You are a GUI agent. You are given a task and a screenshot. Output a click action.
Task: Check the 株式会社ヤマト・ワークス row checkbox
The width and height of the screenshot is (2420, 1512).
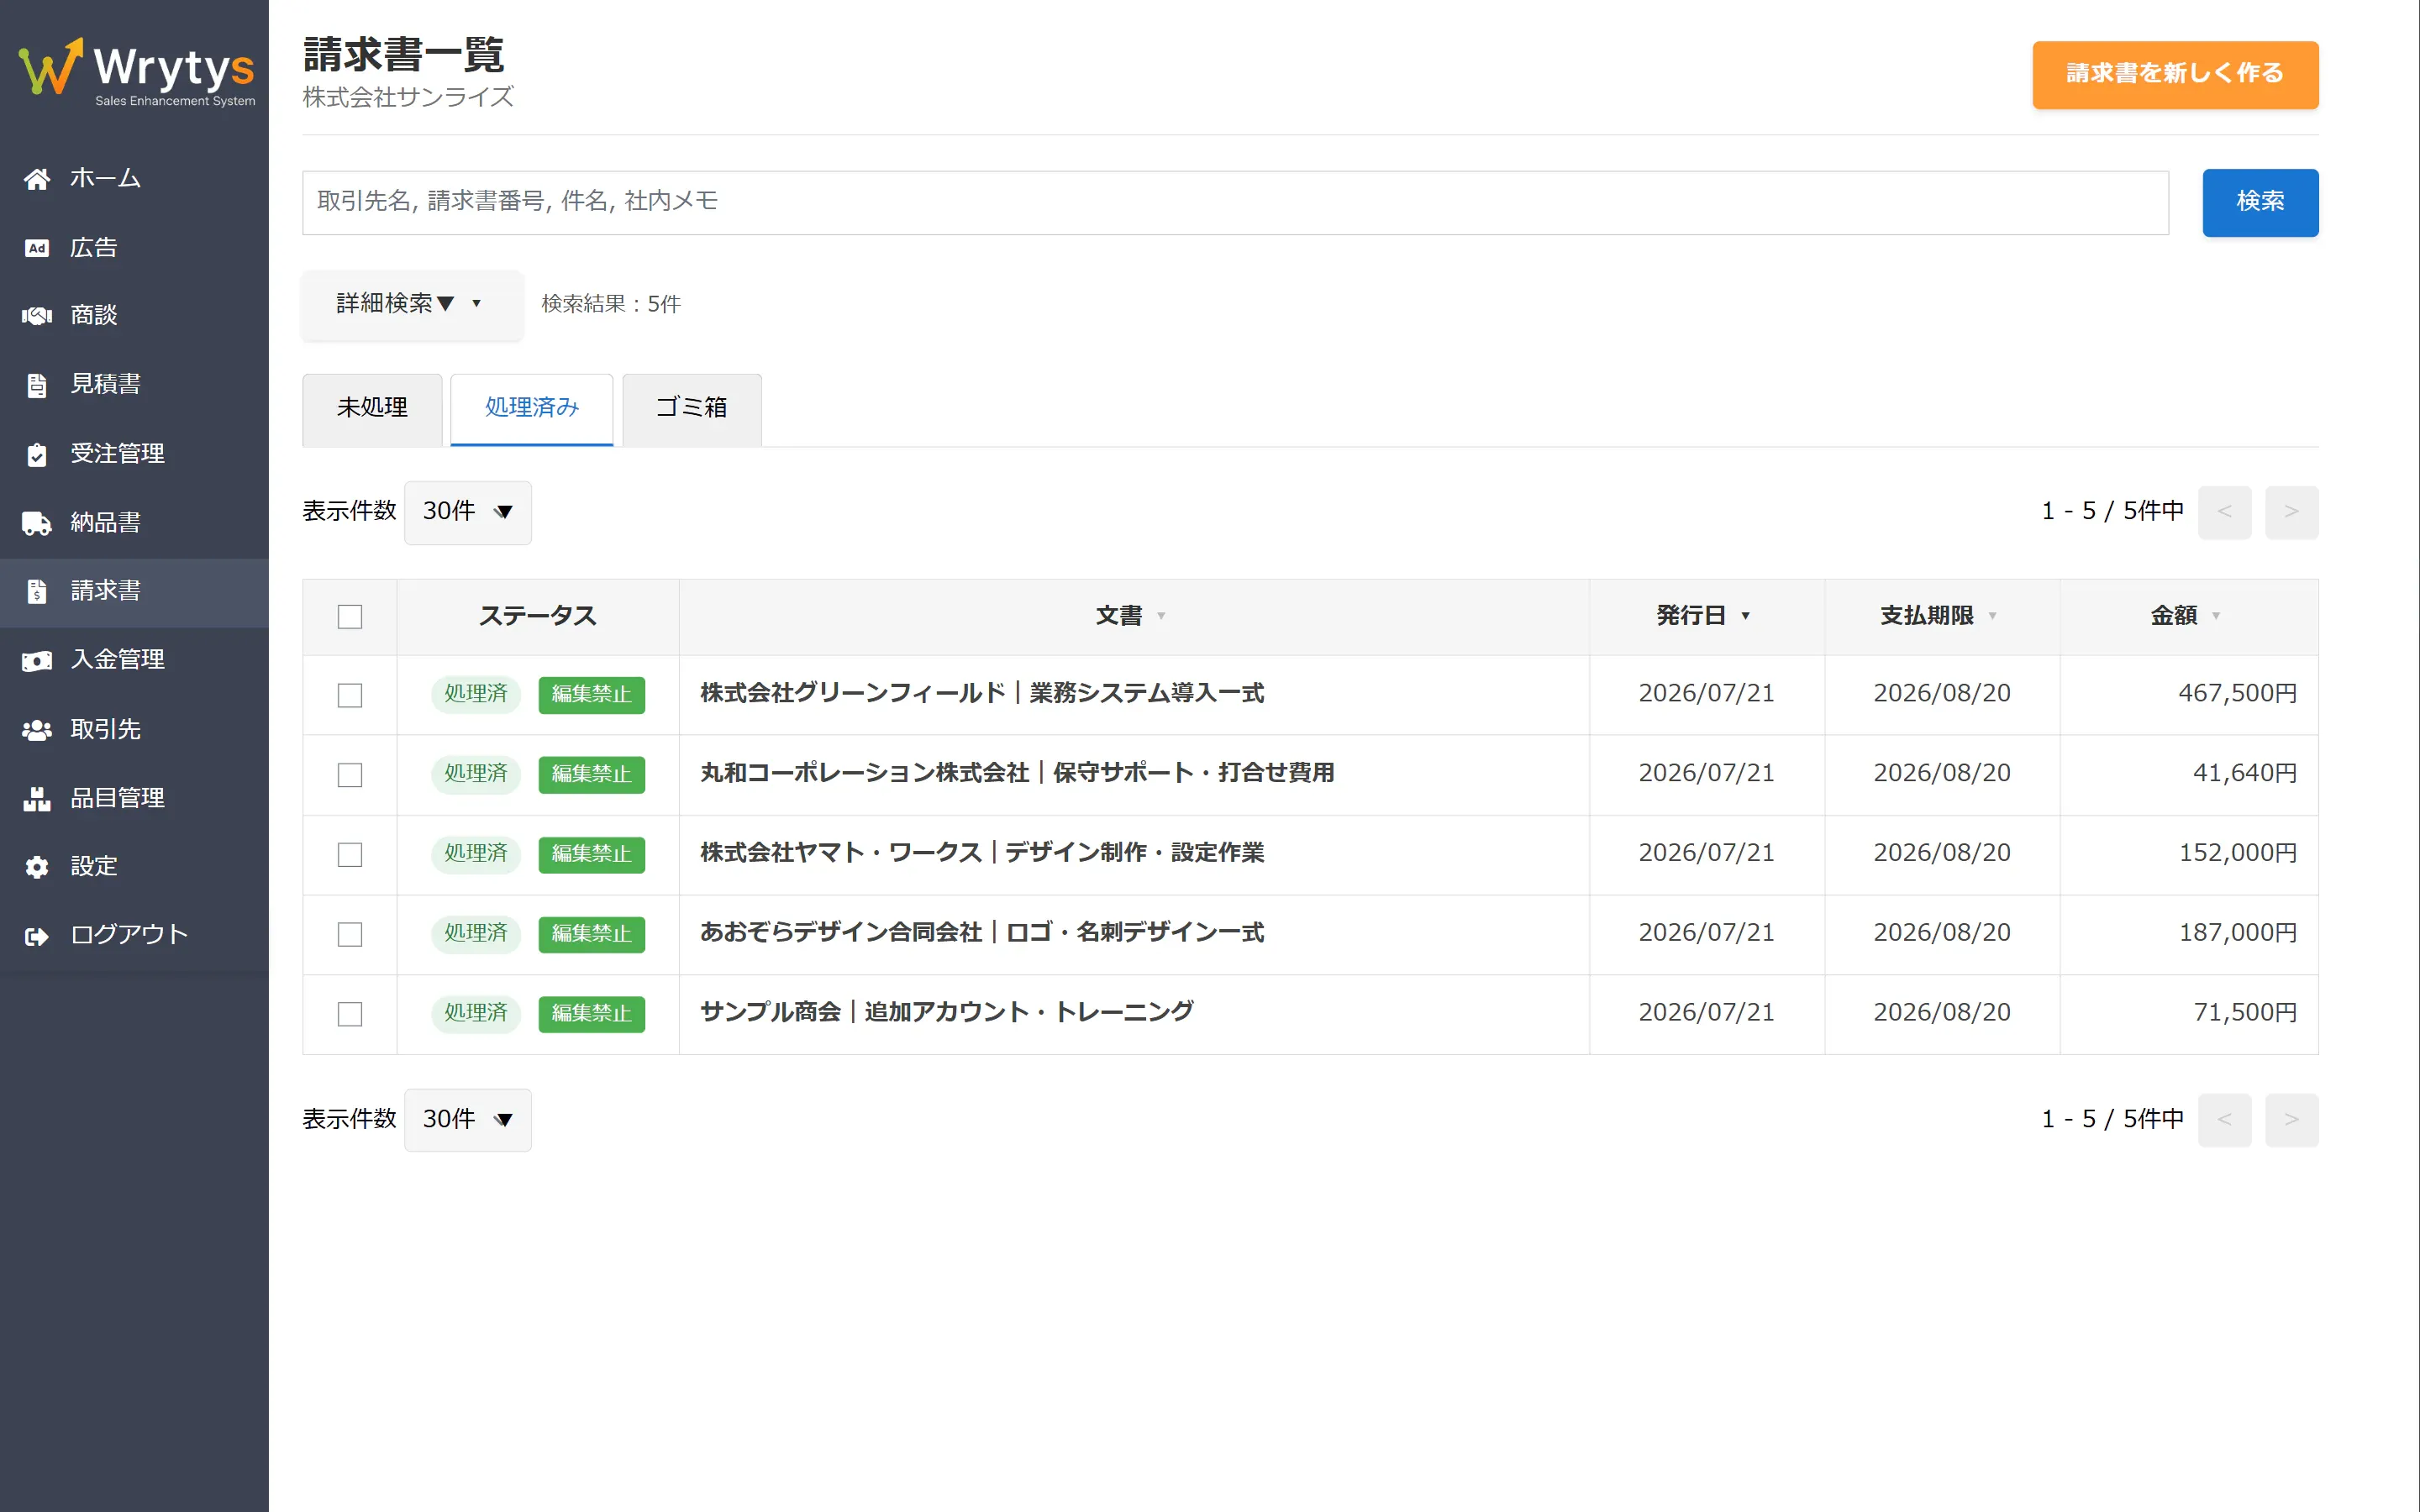tap(350, 854)
